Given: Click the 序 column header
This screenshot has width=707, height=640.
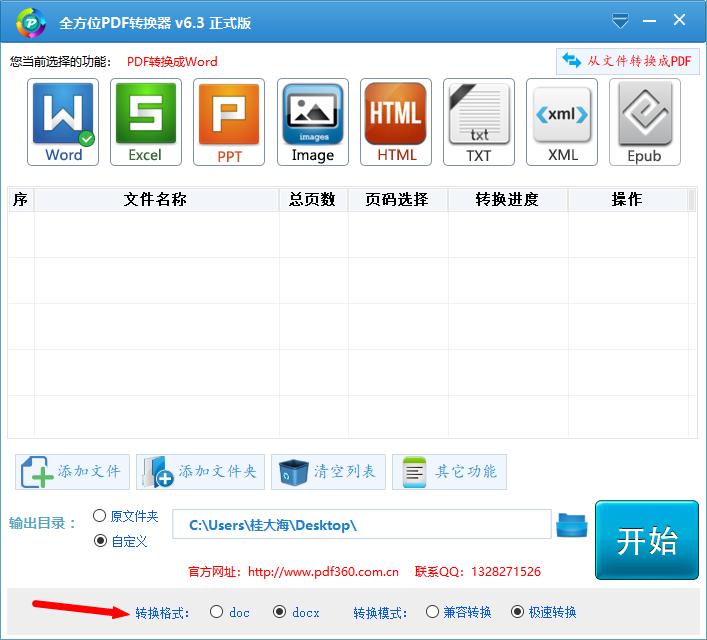Looking at the screenshot, I should click(20, 199).
